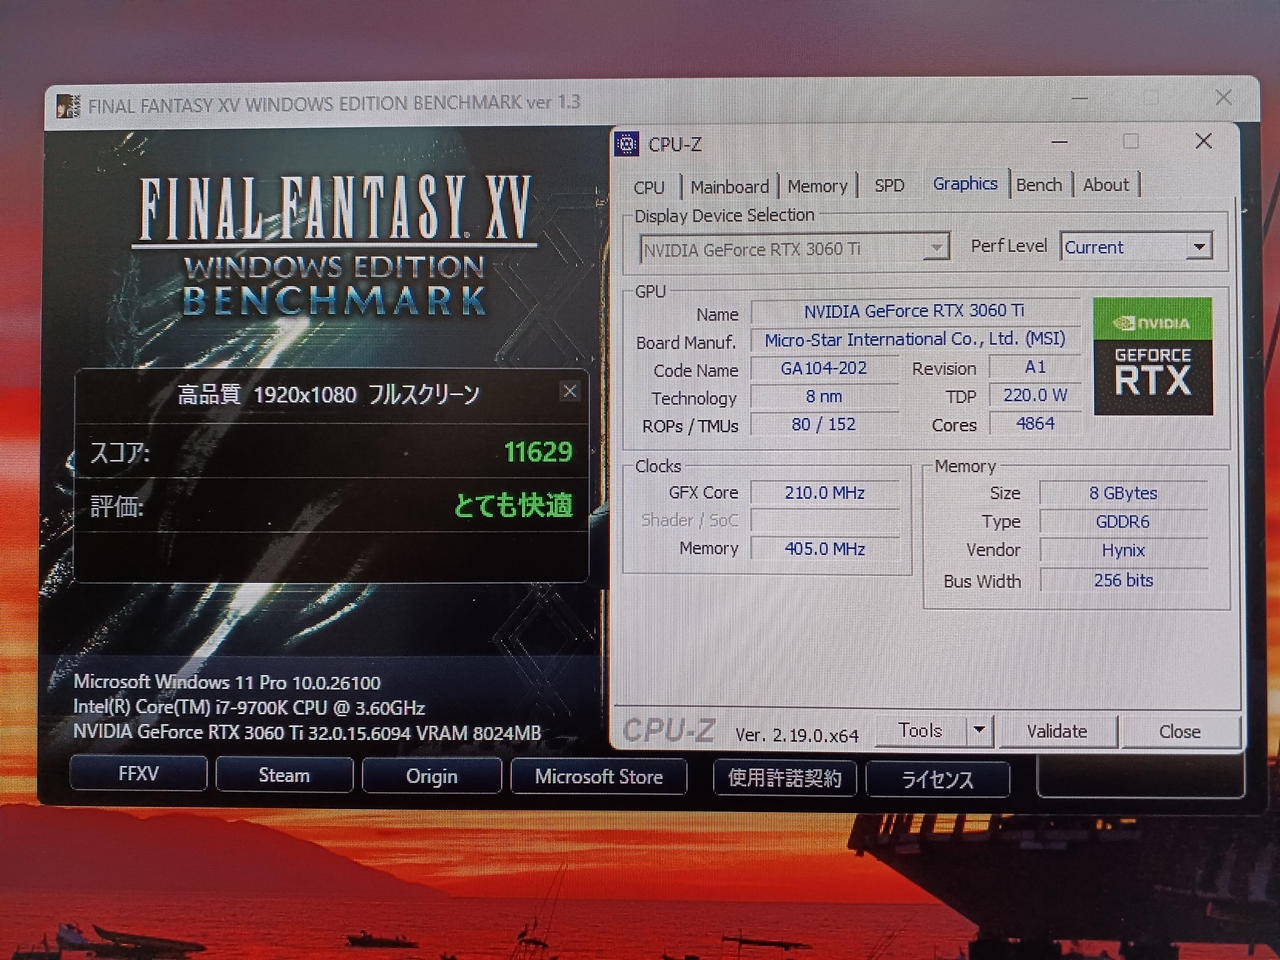Screen dimensions: 1280x960
Task: Click the RTX 3060 Ti VRAM info line
Action: pos(307,732)
